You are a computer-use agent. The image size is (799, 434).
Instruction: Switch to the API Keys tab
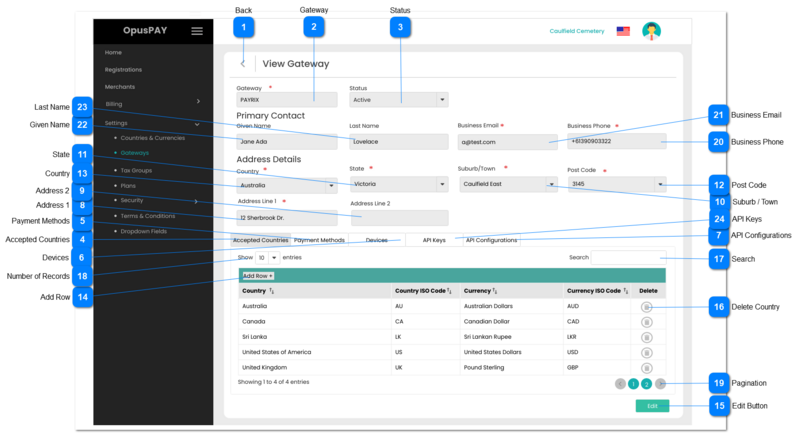(433, 240)
